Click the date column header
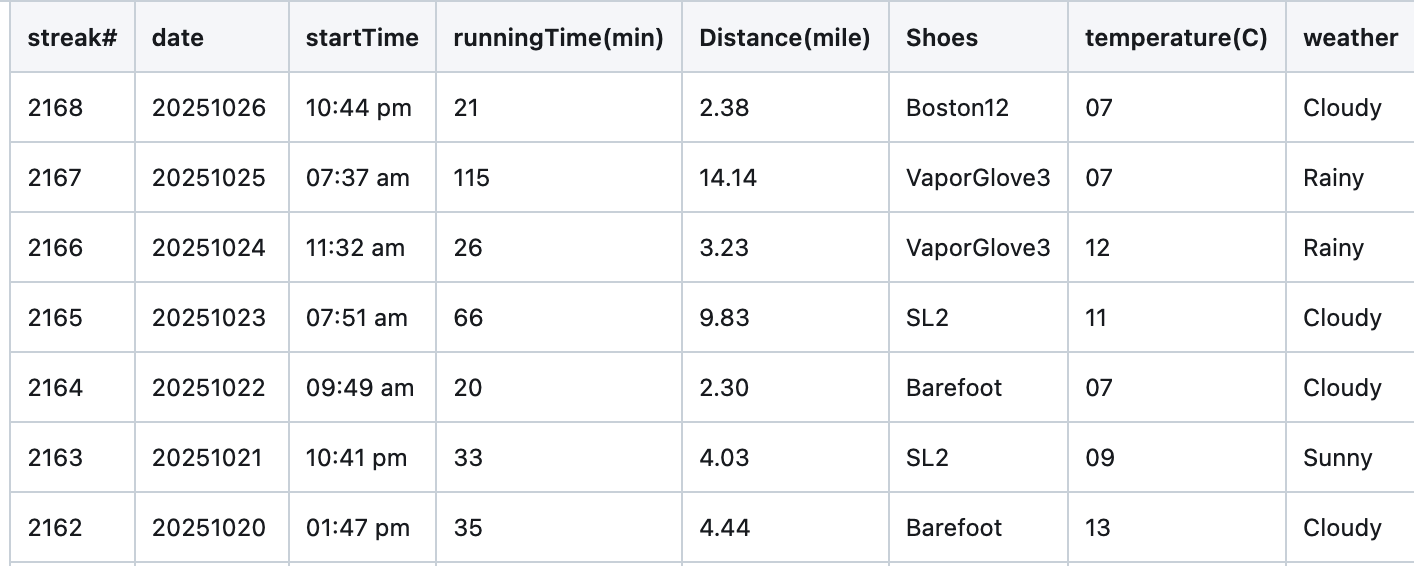Image resolution: width=1414 pixels, height=566 pixels. pyautogui.click(x=178, y=38)
